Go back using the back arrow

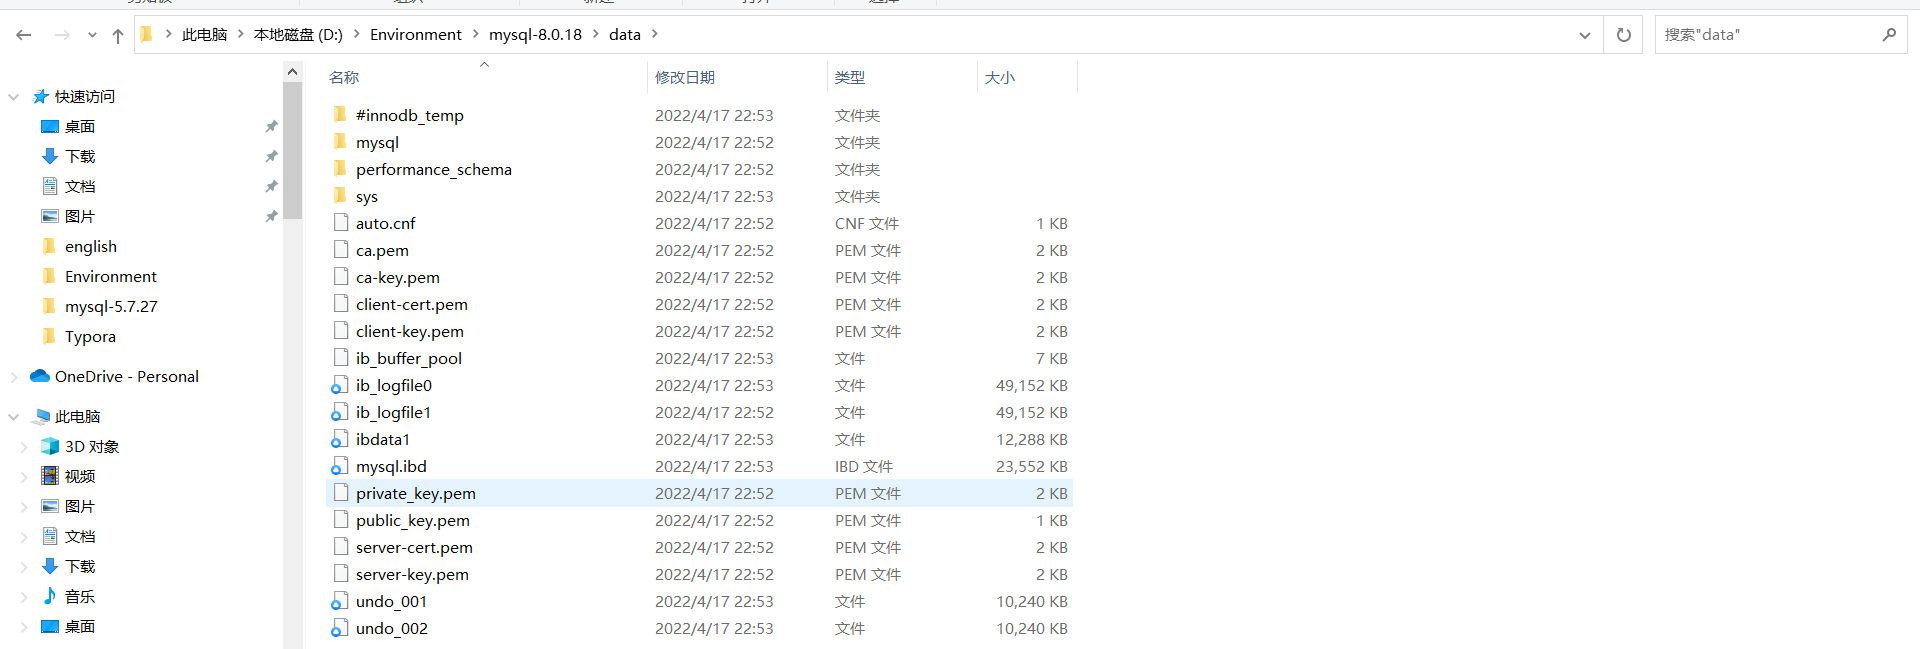[24, 35]
